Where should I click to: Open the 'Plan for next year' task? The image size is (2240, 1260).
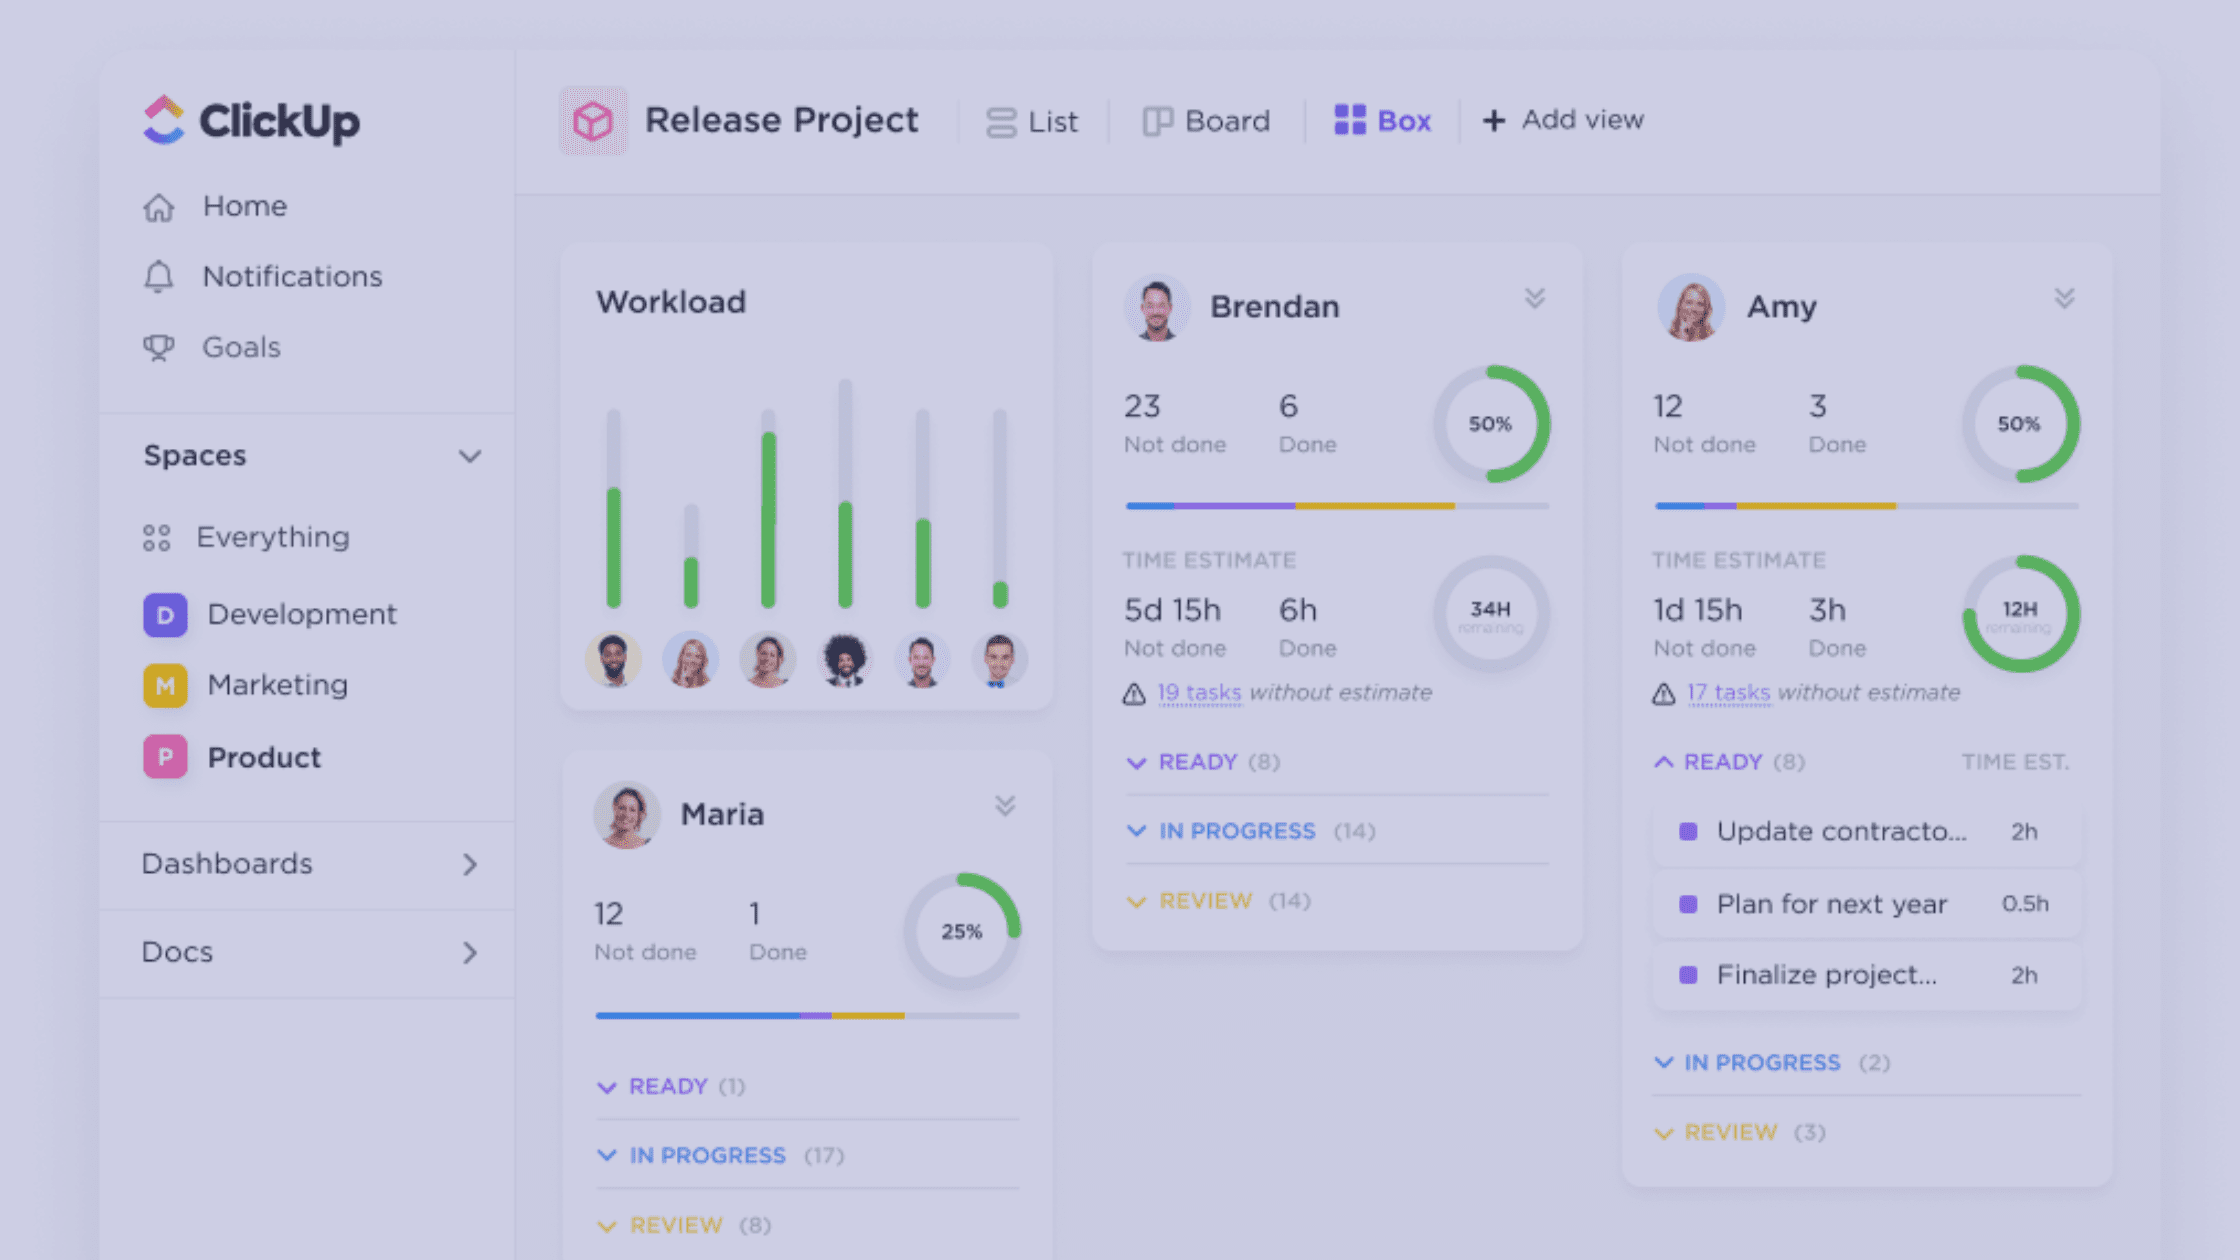[1831, 904]
